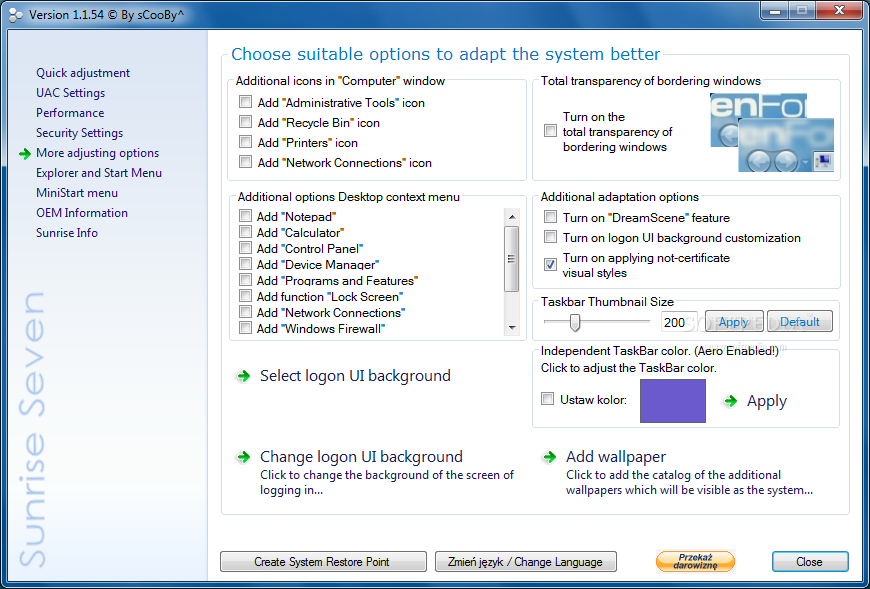Viewport: 870px width, 589px height.
Task: Check Add "Programs and Features"
Action: 245,280
